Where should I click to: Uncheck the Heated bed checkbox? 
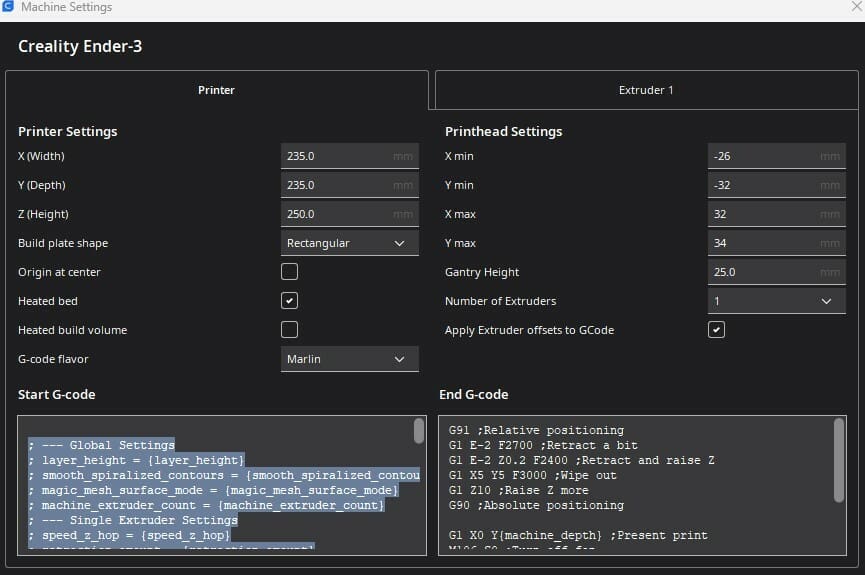290,301
